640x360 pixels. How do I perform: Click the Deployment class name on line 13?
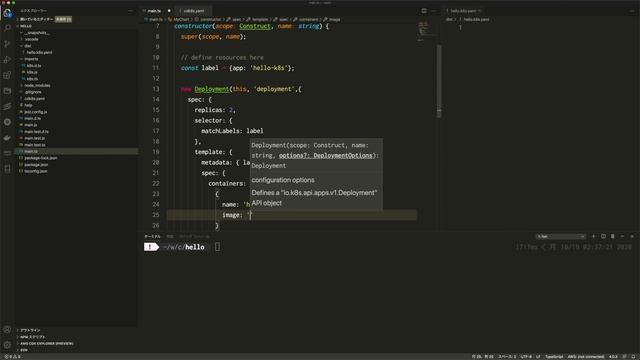(211, 89)
